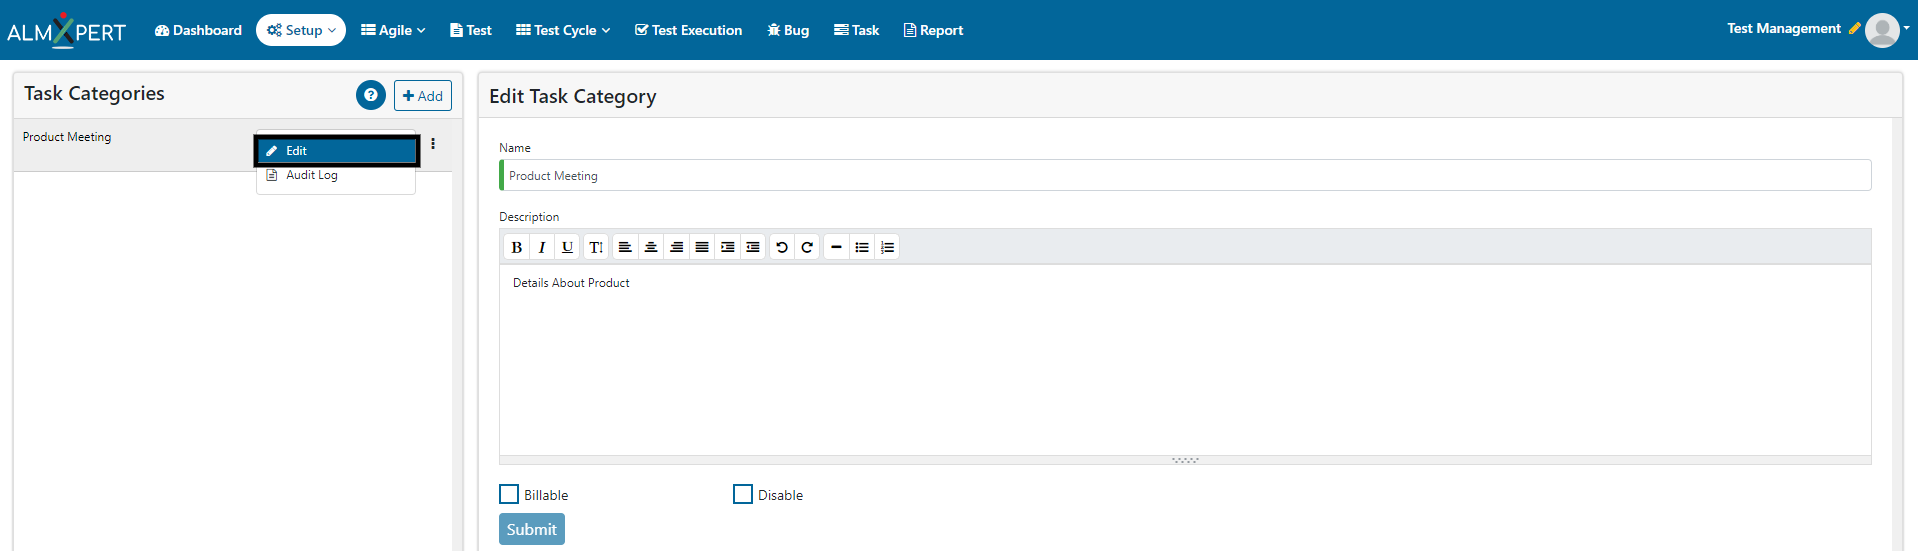Choose Edit in the context menu
1918x551 pixels.
point(336,150)
